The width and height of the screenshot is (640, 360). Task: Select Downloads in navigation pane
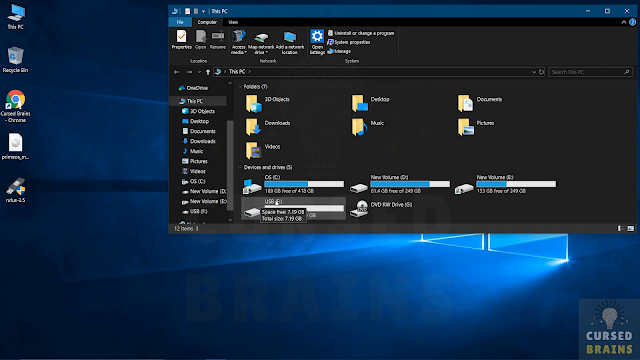point(202,141)
